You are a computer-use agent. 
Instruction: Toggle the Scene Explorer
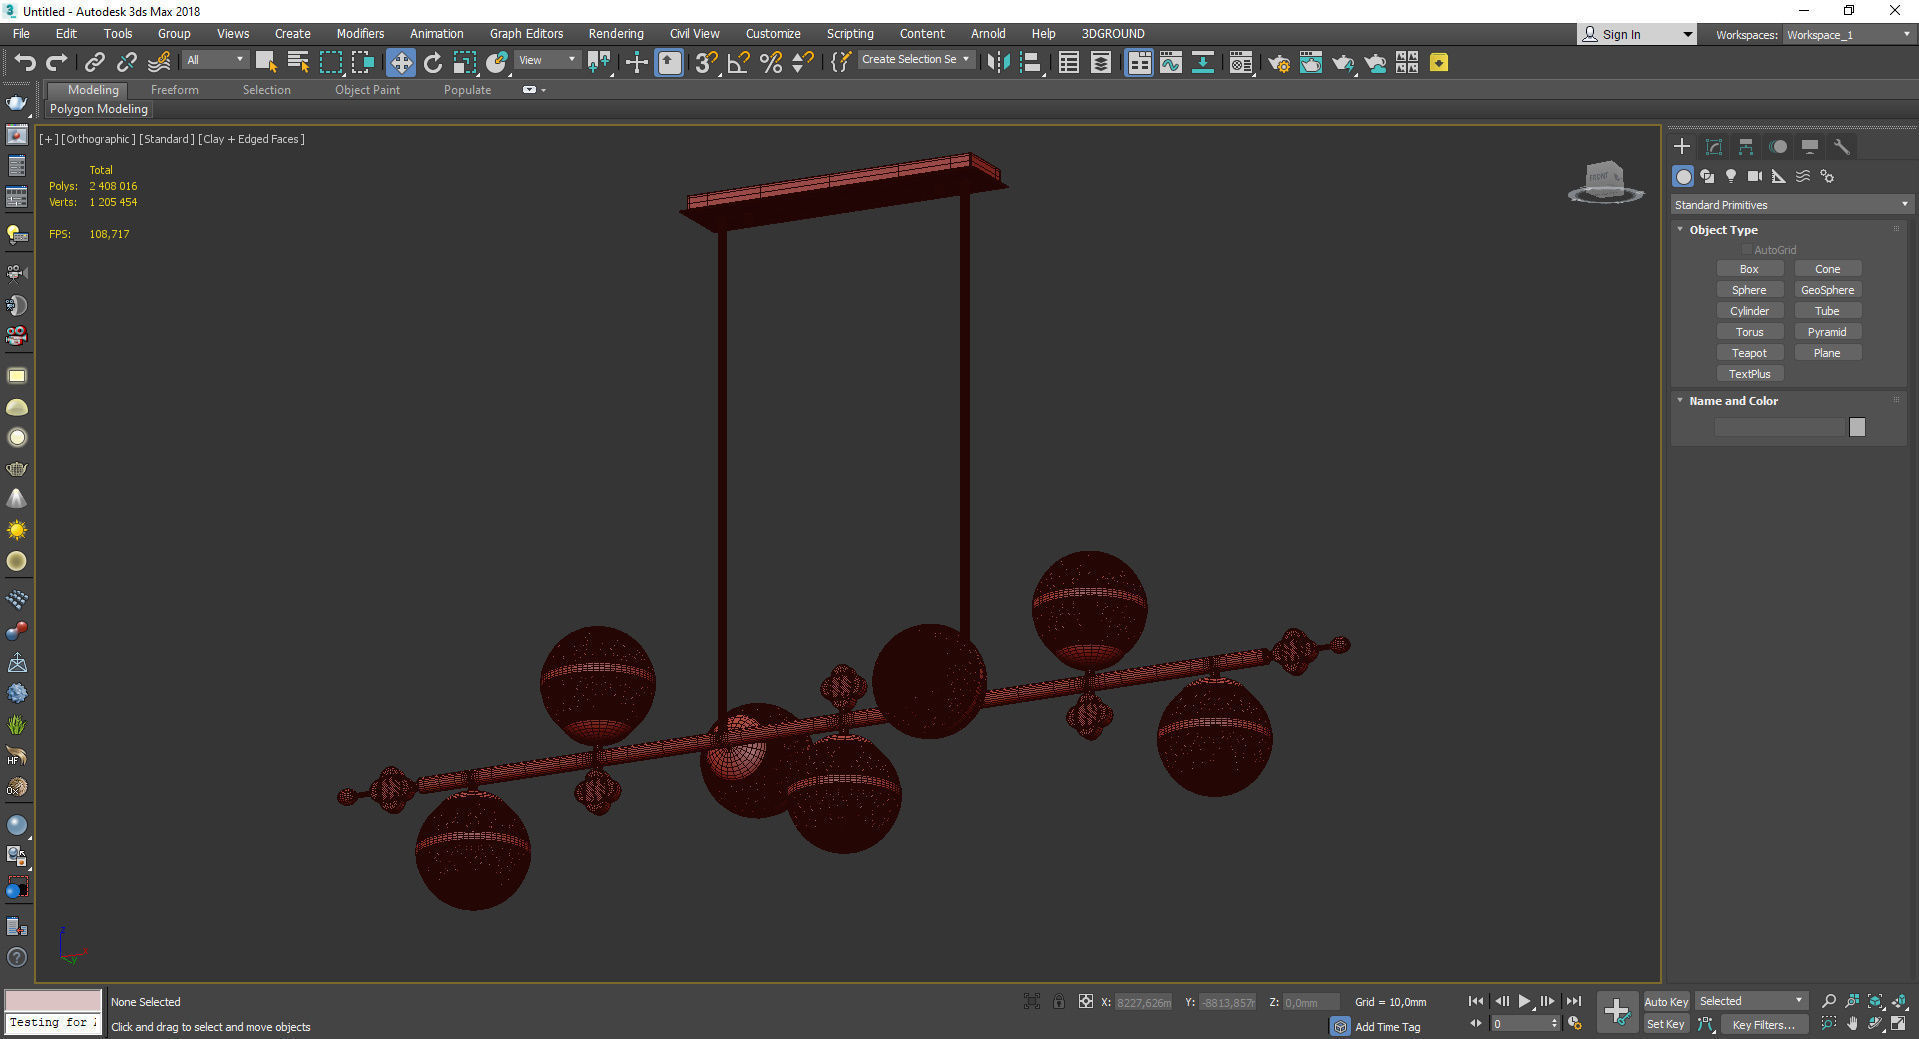click(1069, 62)
